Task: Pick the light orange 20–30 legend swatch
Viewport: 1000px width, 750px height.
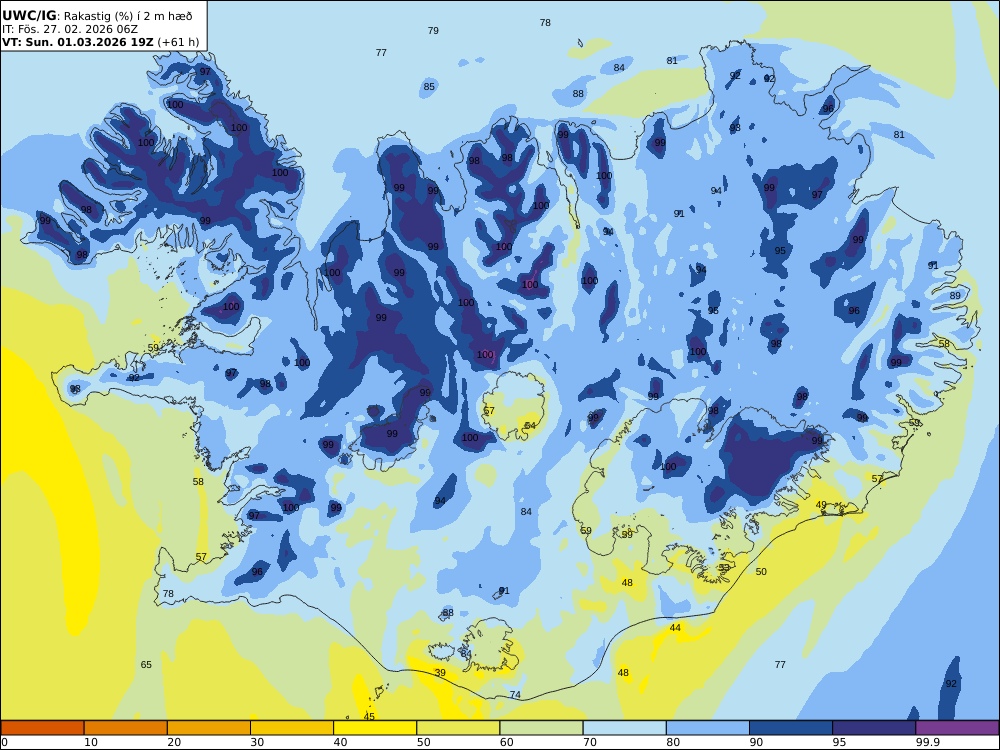Action: [209, 728]
